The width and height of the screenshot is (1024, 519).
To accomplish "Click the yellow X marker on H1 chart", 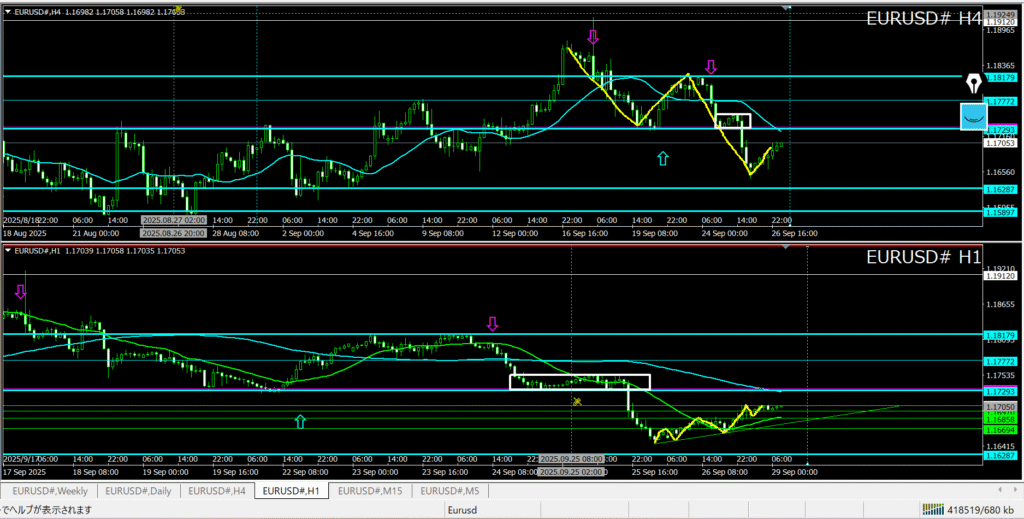I will pos(577,401).
